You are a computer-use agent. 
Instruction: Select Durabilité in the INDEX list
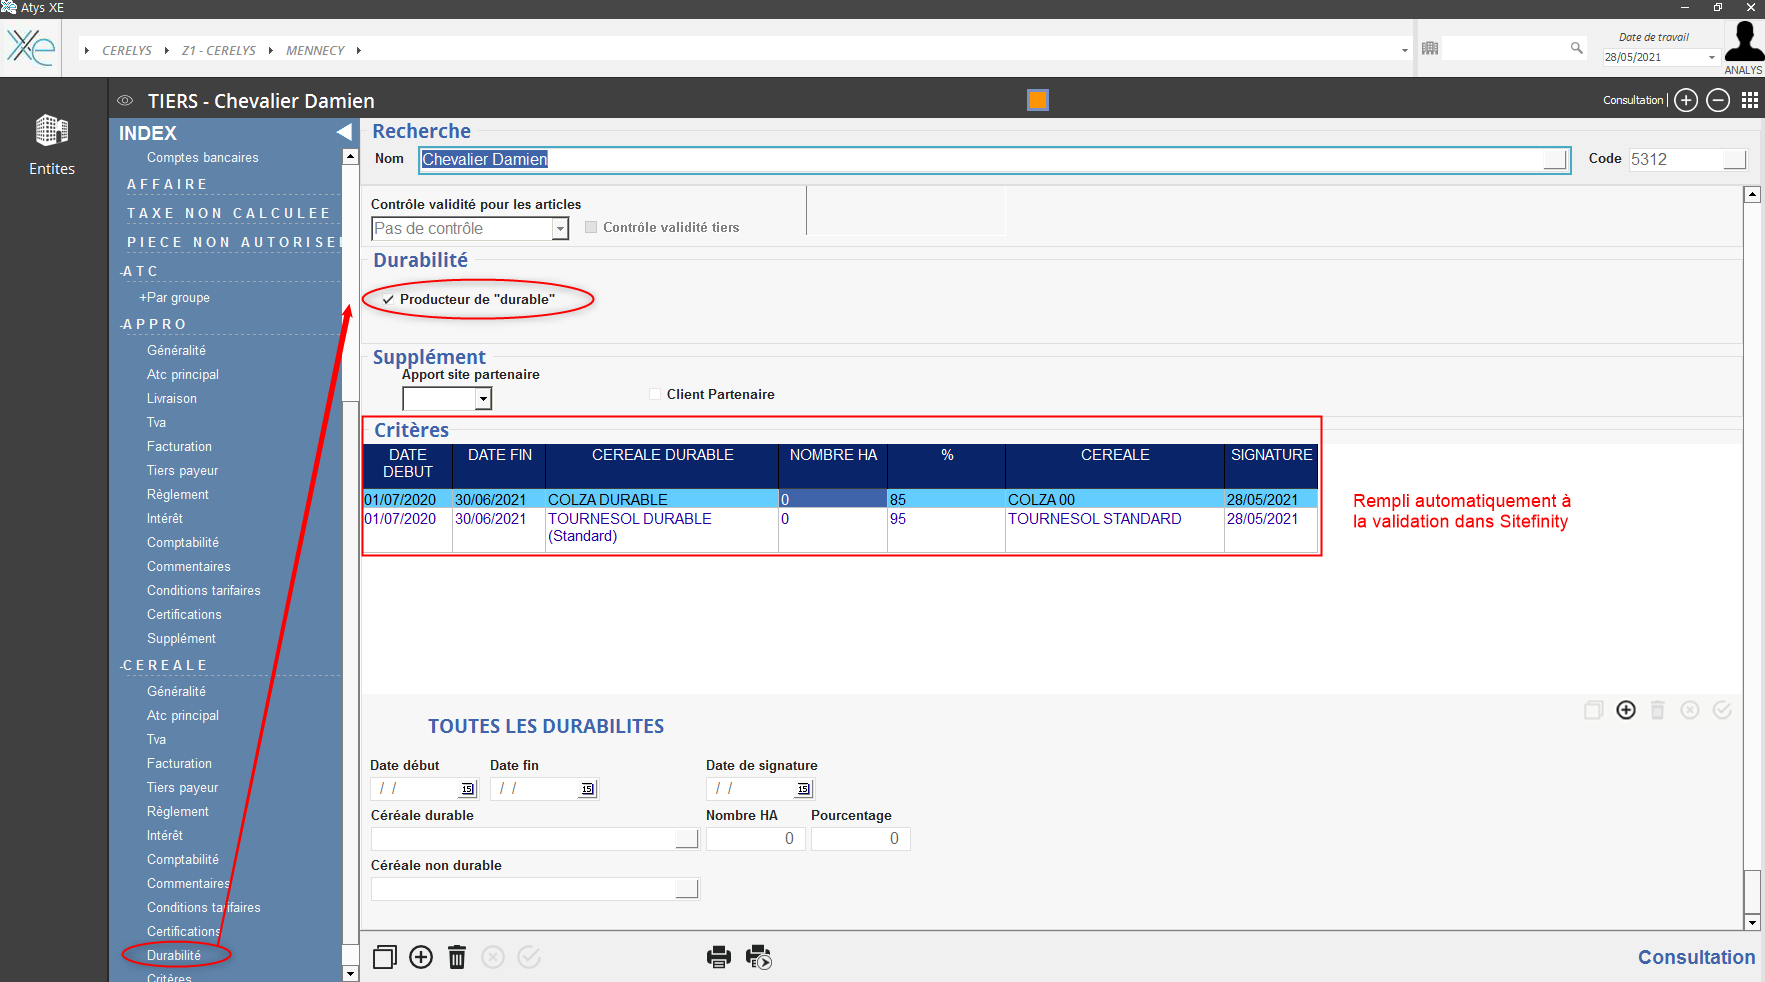[174, 955]
